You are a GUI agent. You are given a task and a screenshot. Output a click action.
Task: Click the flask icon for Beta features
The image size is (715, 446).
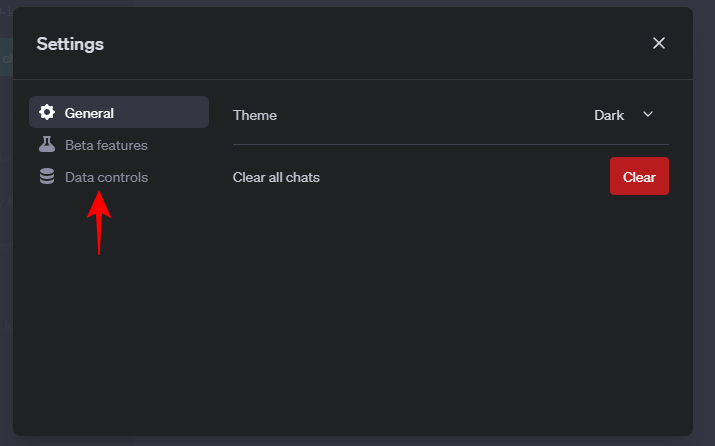click(47, 145)
